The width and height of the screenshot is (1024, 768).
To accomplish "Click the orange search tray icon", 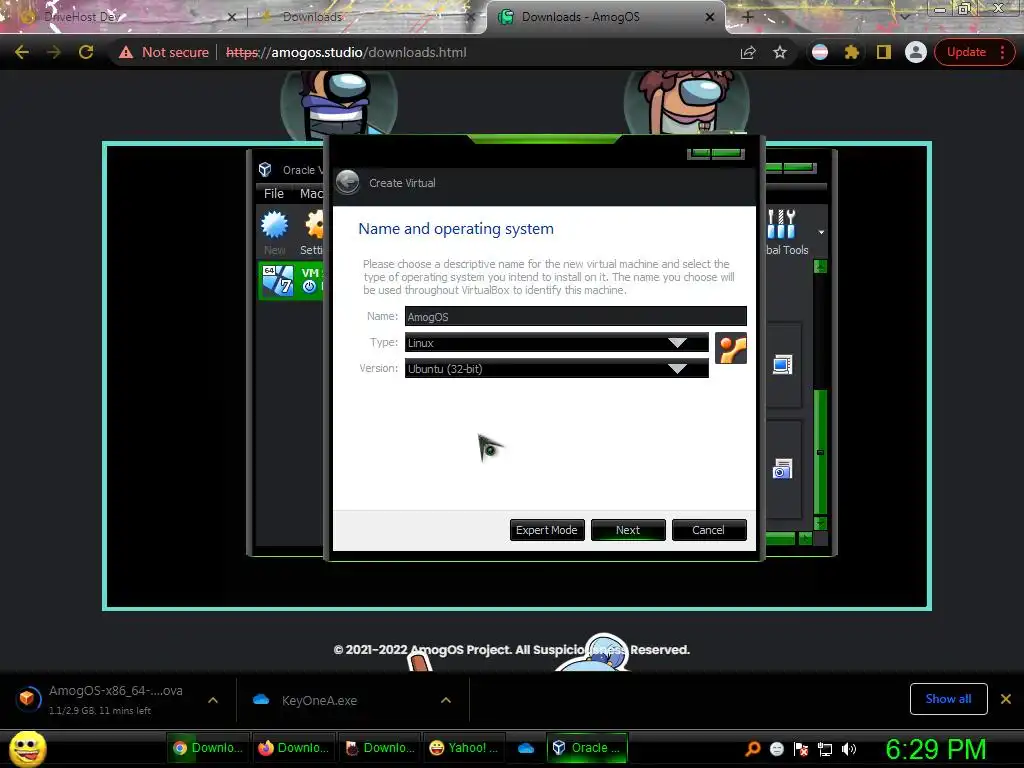I will pos(752,748).
